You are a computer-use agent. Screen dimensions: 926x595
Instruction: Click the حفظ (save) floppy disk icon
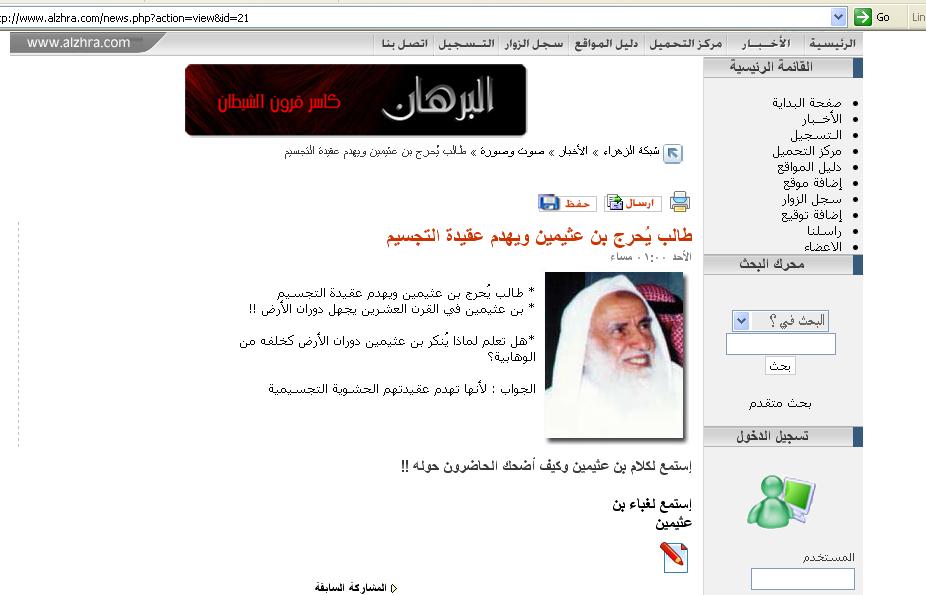coord(567,203)
